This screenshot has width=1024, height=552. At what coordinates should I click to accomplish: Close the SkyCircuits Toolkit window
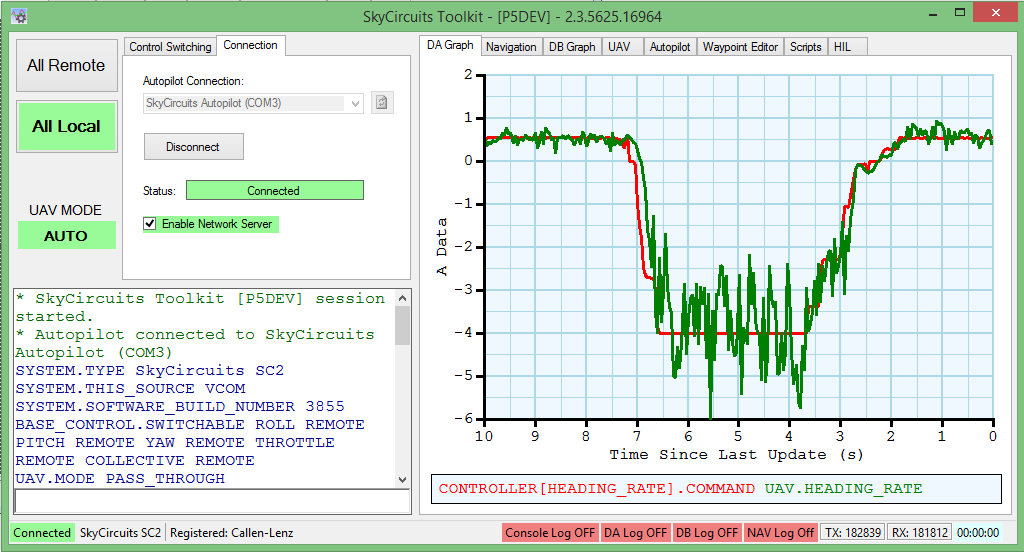(x=995, y=13)
